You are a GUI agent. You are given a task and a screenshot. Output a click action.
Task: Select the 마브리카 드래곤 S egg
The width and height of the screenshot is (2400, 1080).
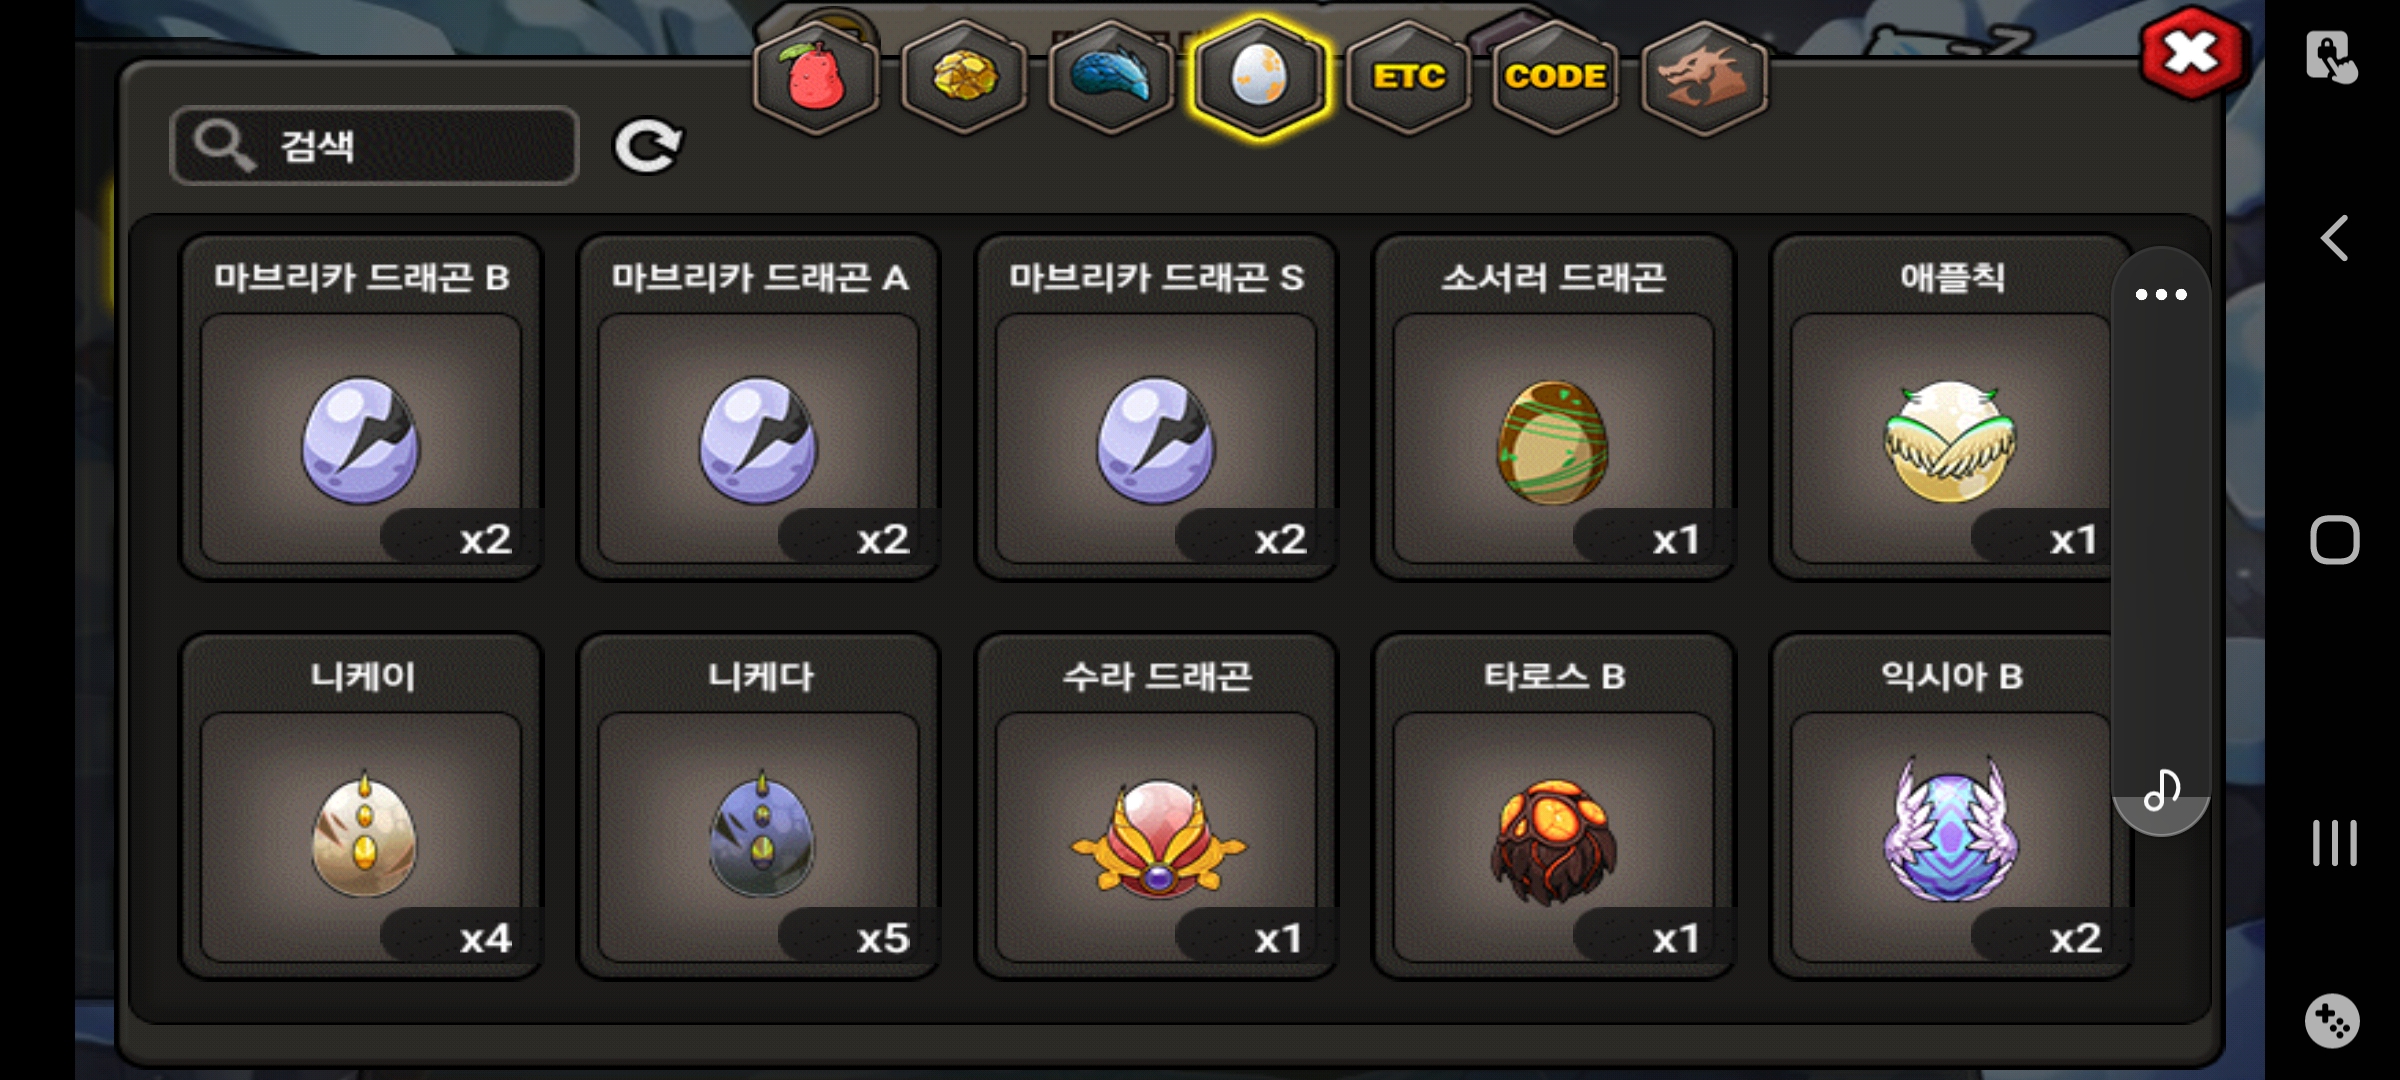click(1156, 407)
